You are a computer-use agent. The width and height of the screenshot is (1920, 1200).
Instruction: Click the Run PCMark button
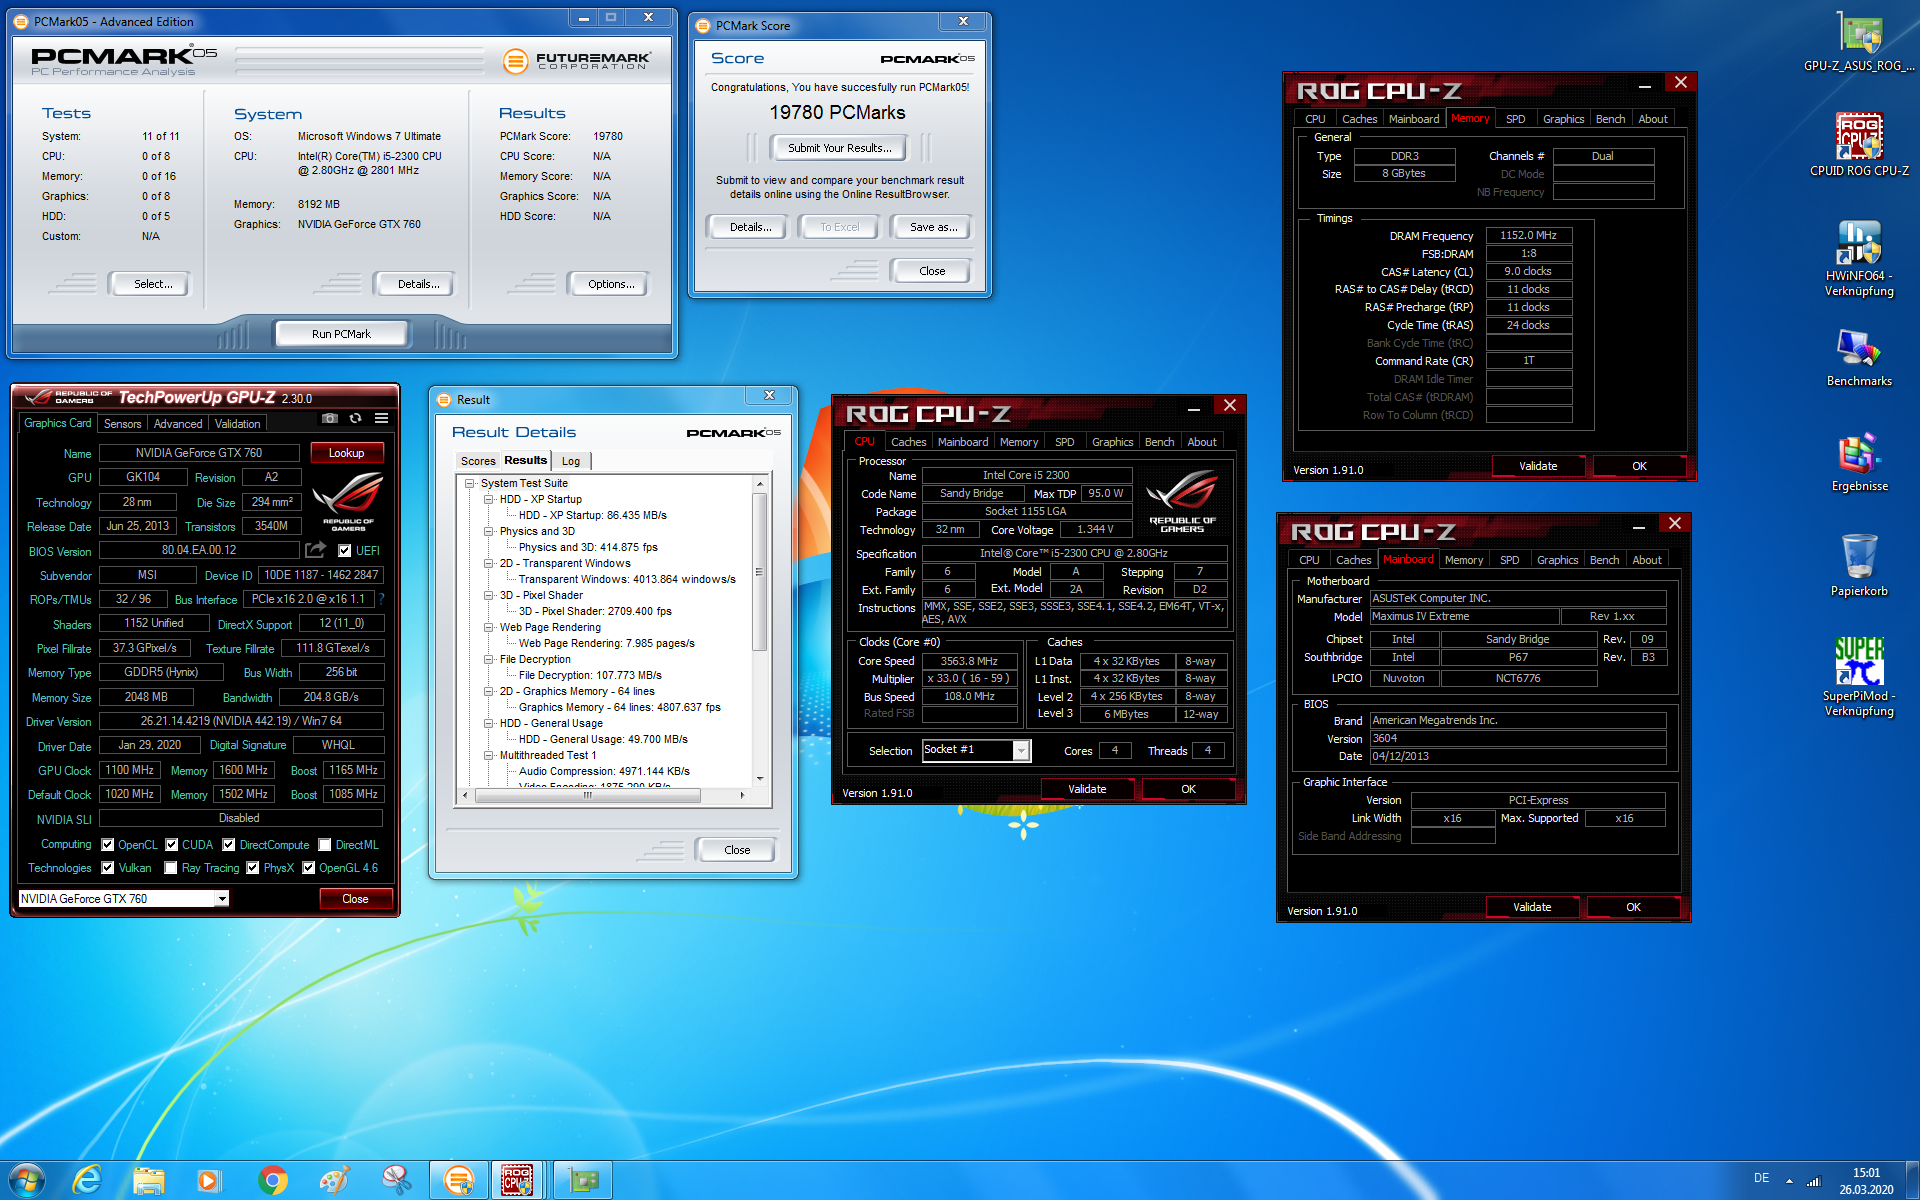pos(341,334)
